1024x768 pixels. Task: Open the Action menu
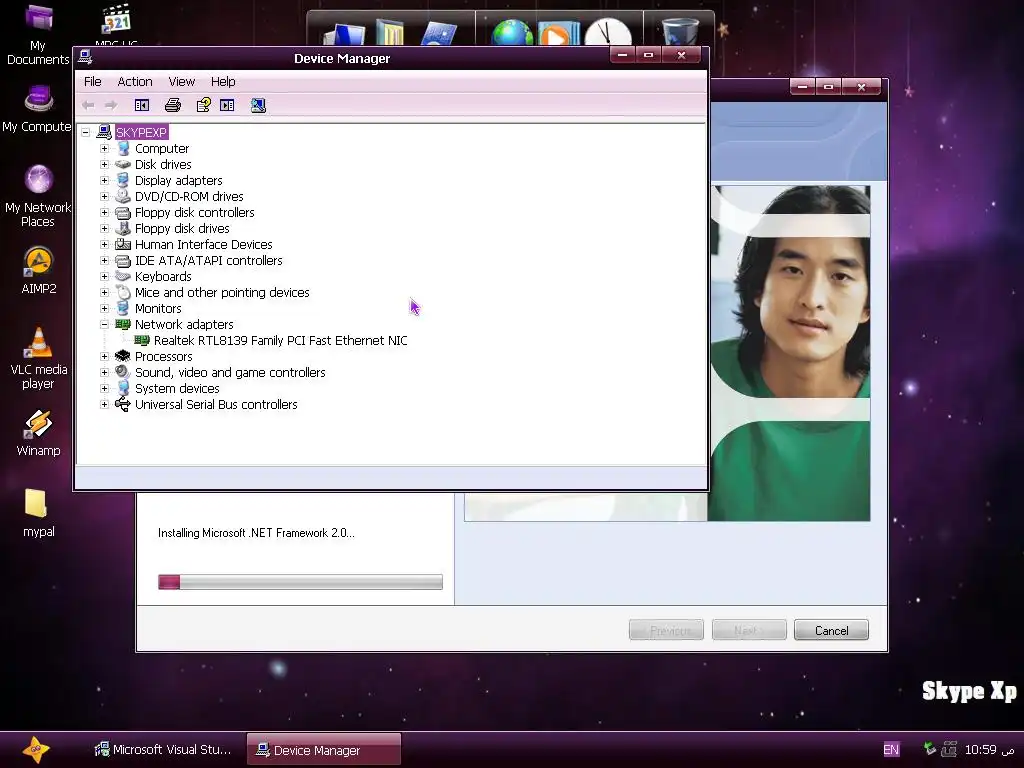point(135,82)
